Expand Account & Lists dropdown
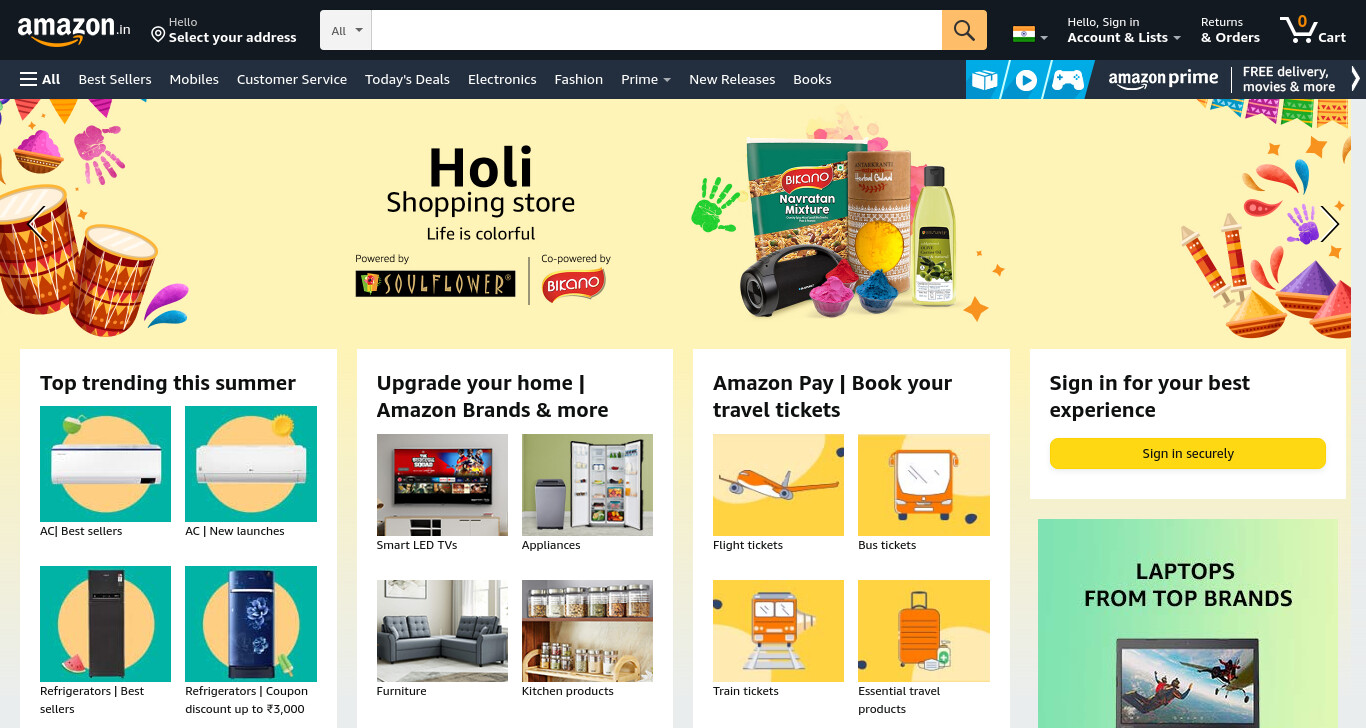The width and height of the screenshot is (1366, 728). tap(1124, 30)
